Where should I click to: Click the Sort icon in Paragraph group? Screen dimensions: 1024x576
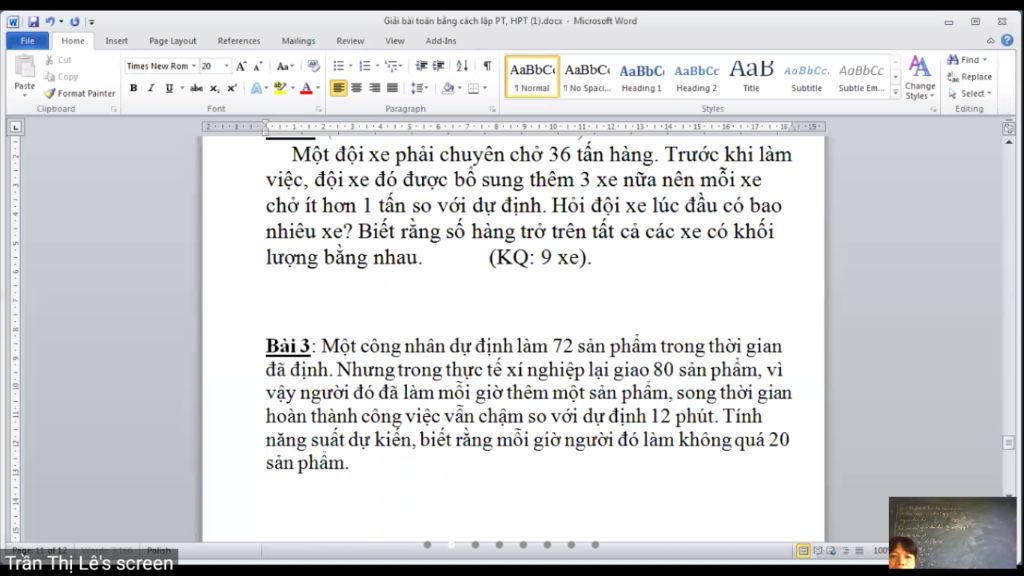pyautogui.click(x=462, y=66)
